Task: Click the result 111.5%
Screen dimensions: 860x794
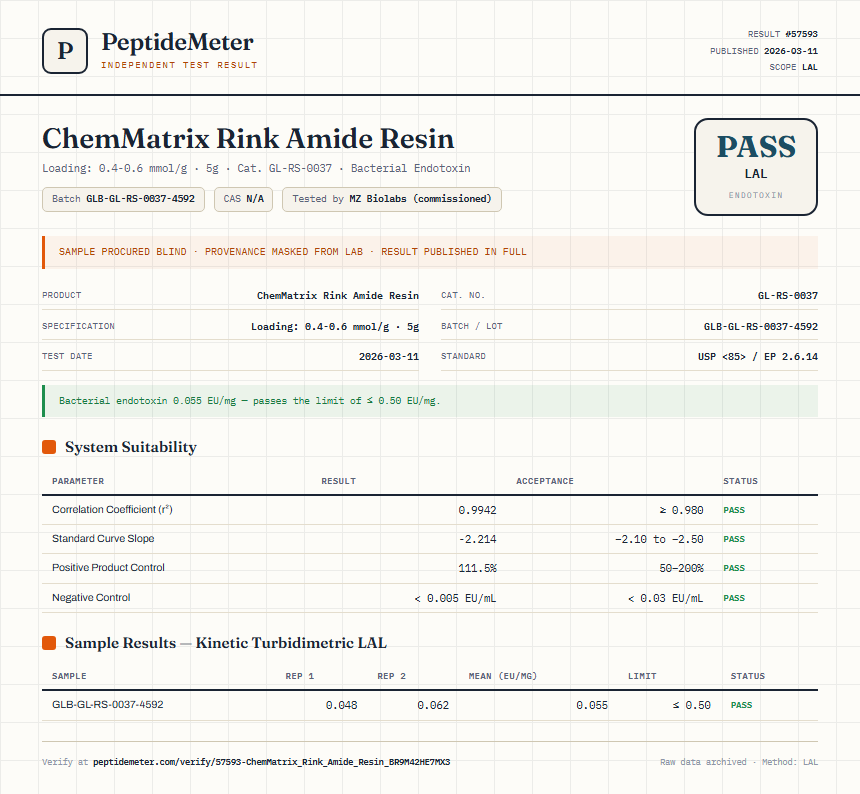Action: (x=477, y=568)
